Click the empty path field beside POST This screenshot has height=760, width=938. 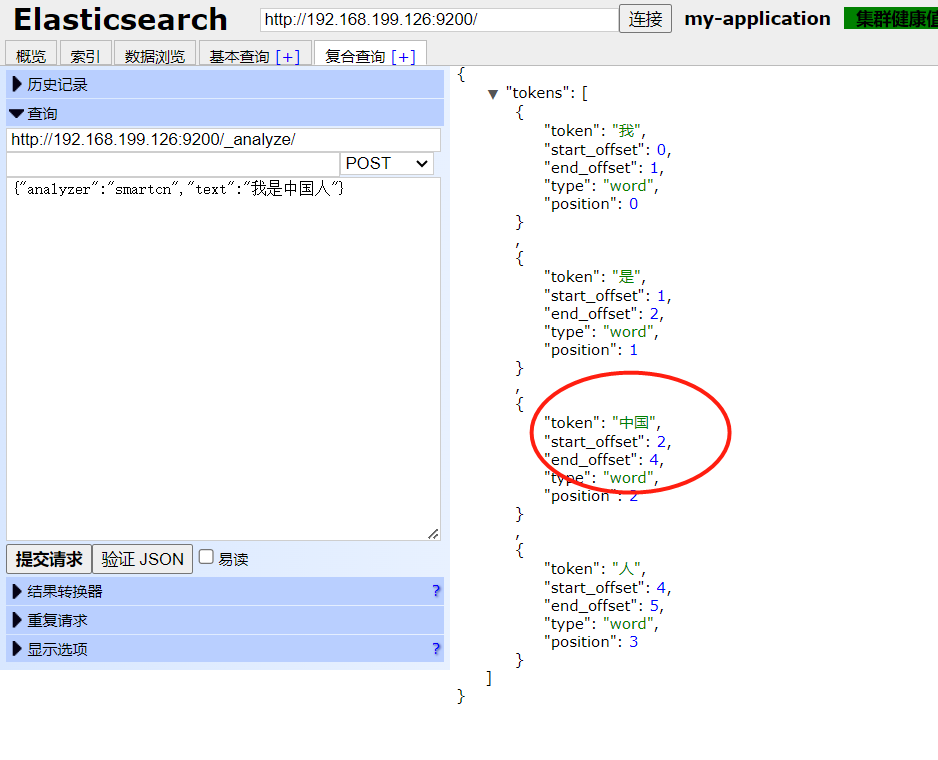173,163
